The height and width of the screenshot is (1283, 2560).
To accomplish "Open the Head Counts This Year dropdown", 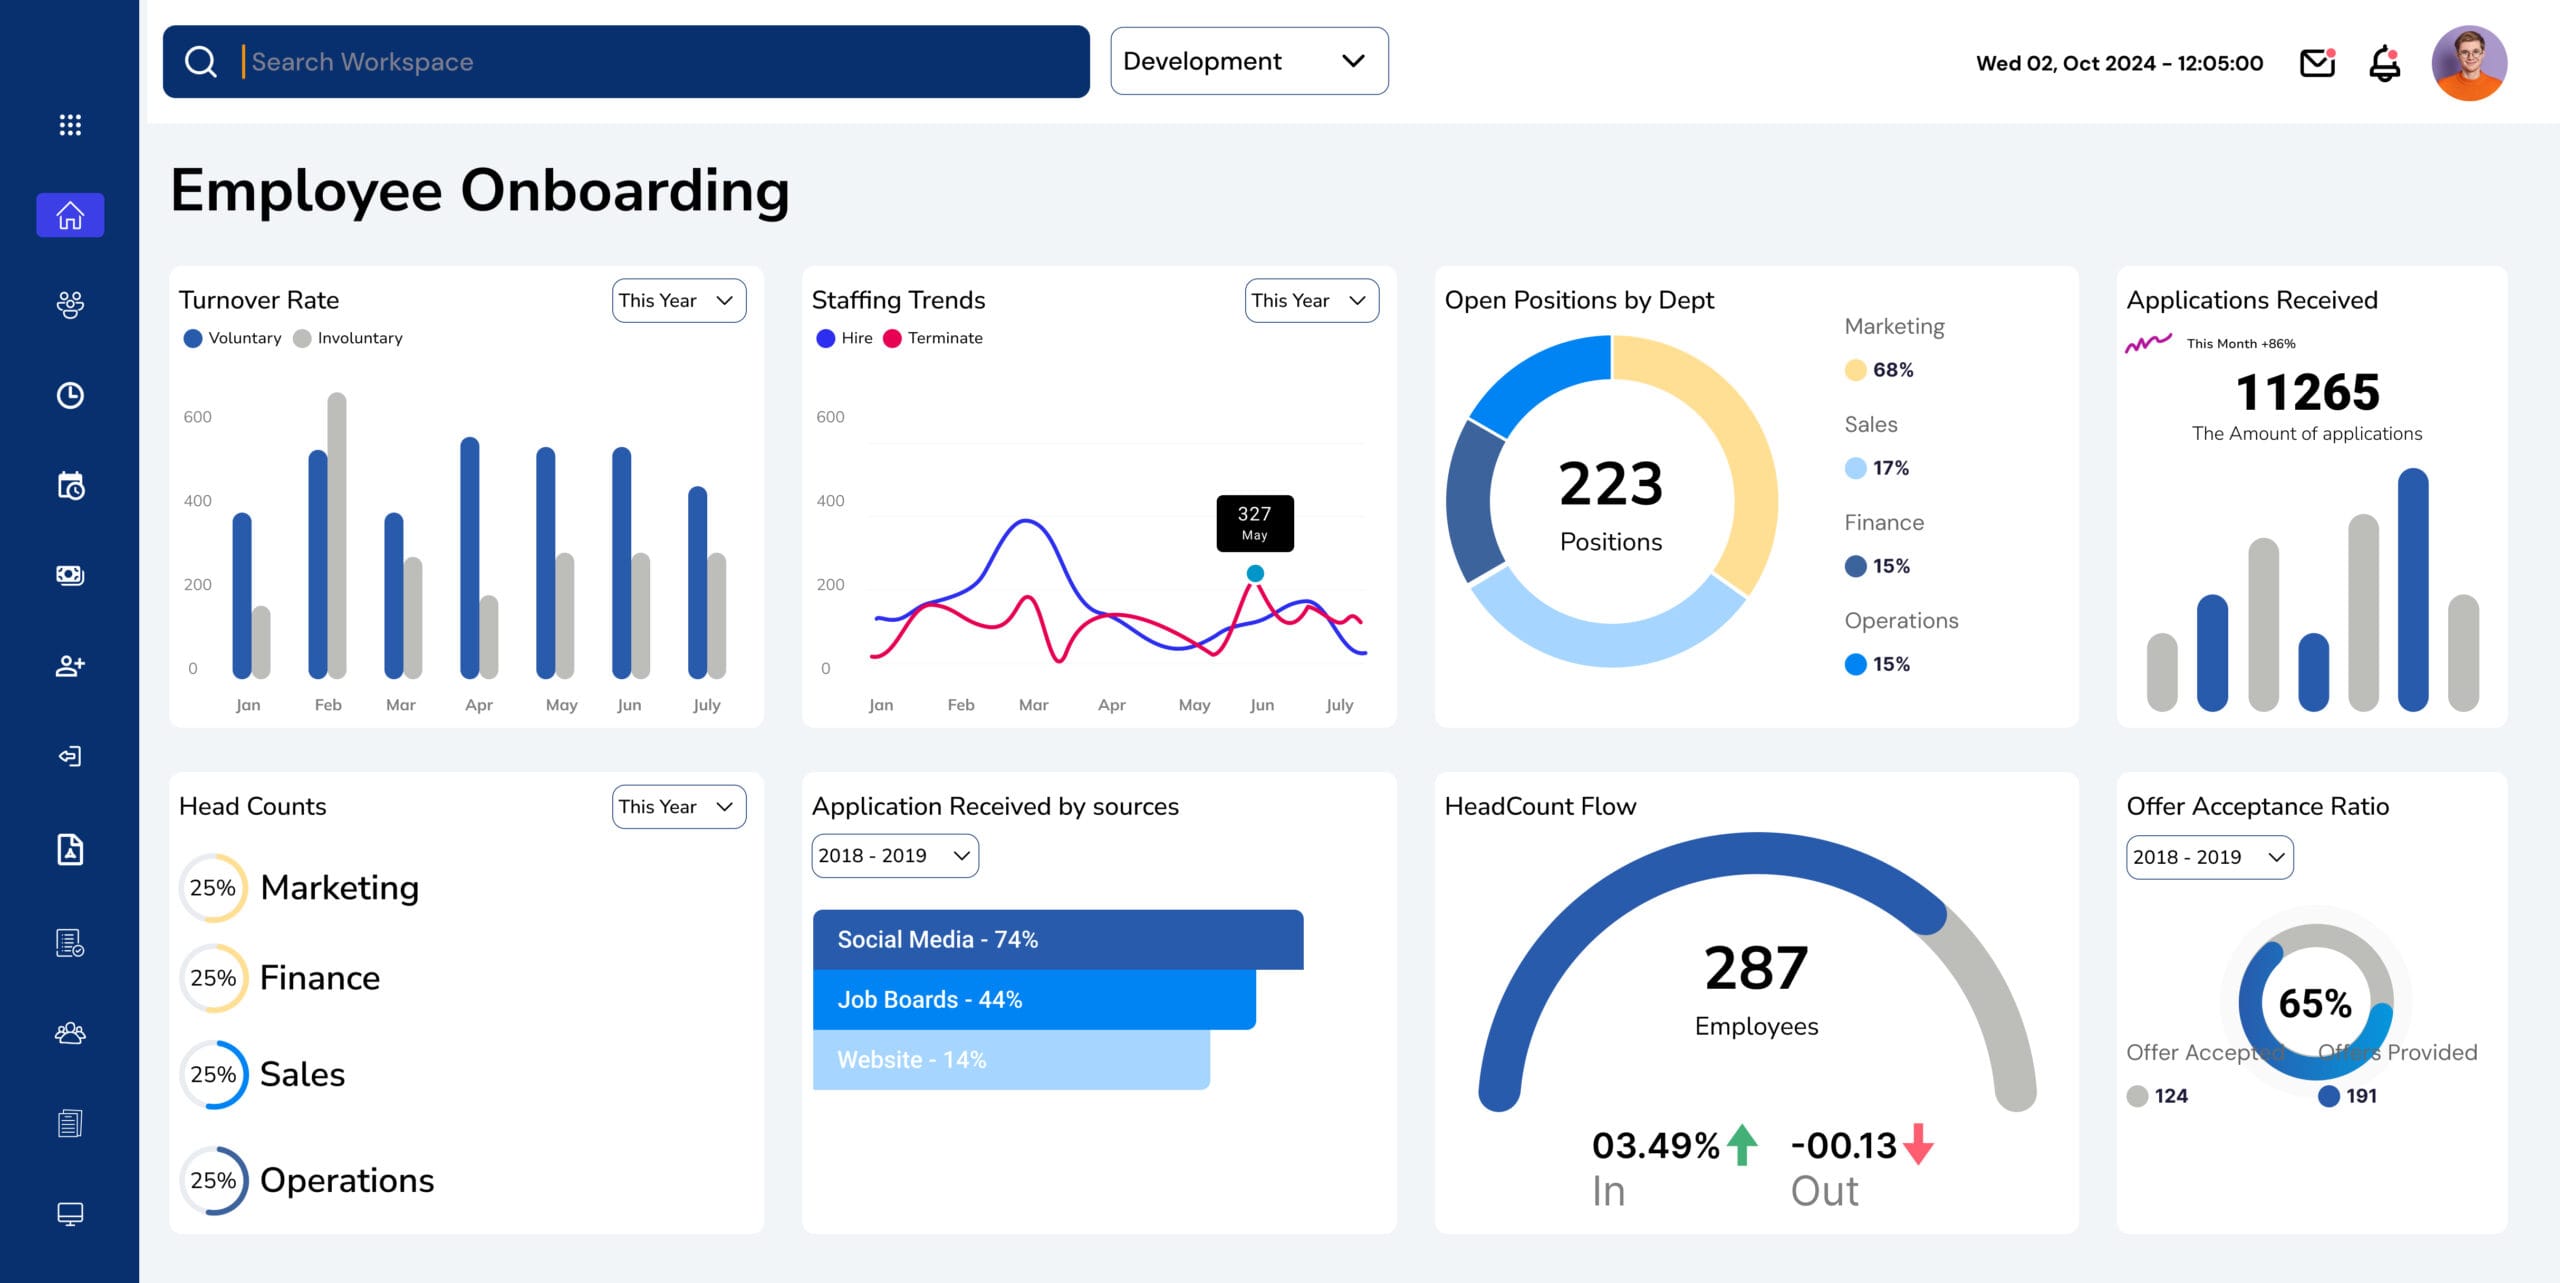I will [676, 805].
